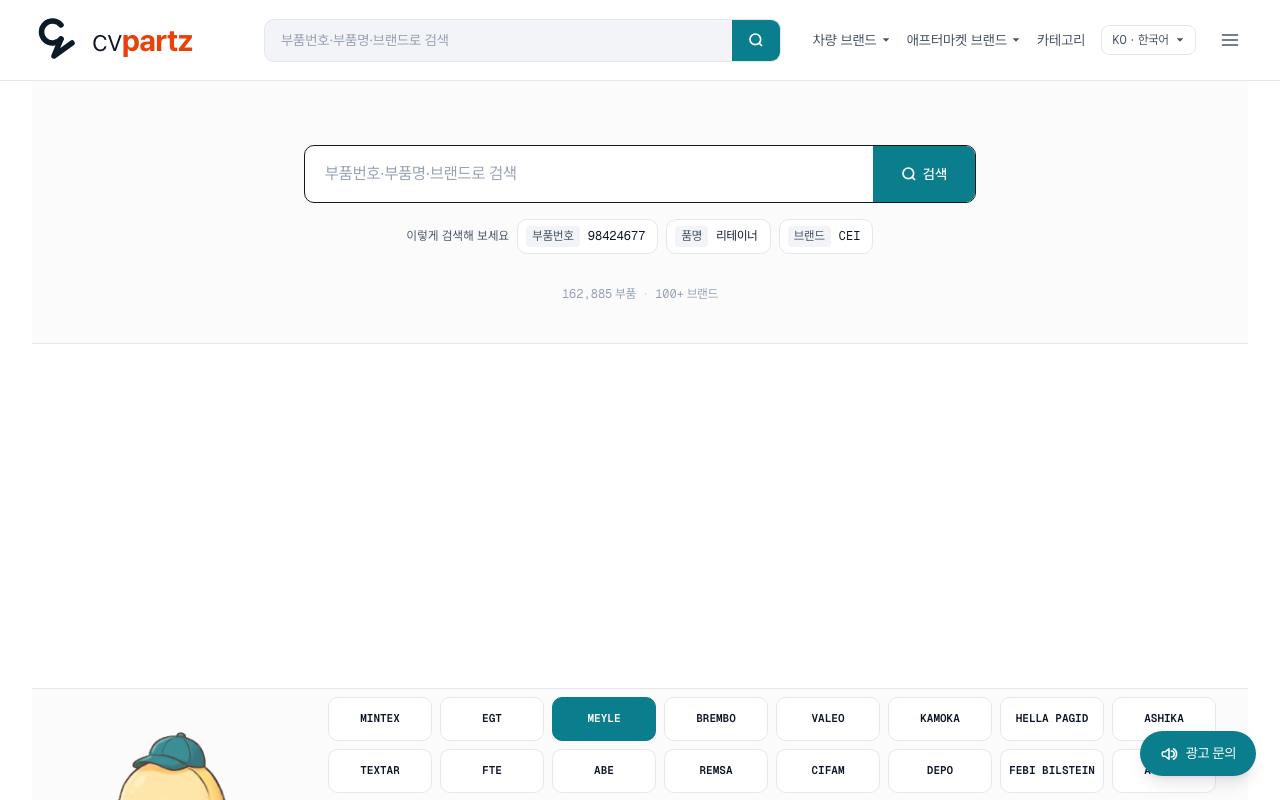Viewport: 1280px width, 800px height.
Task: Select the KAMOKA brand chip
Action: coord(940,719)
